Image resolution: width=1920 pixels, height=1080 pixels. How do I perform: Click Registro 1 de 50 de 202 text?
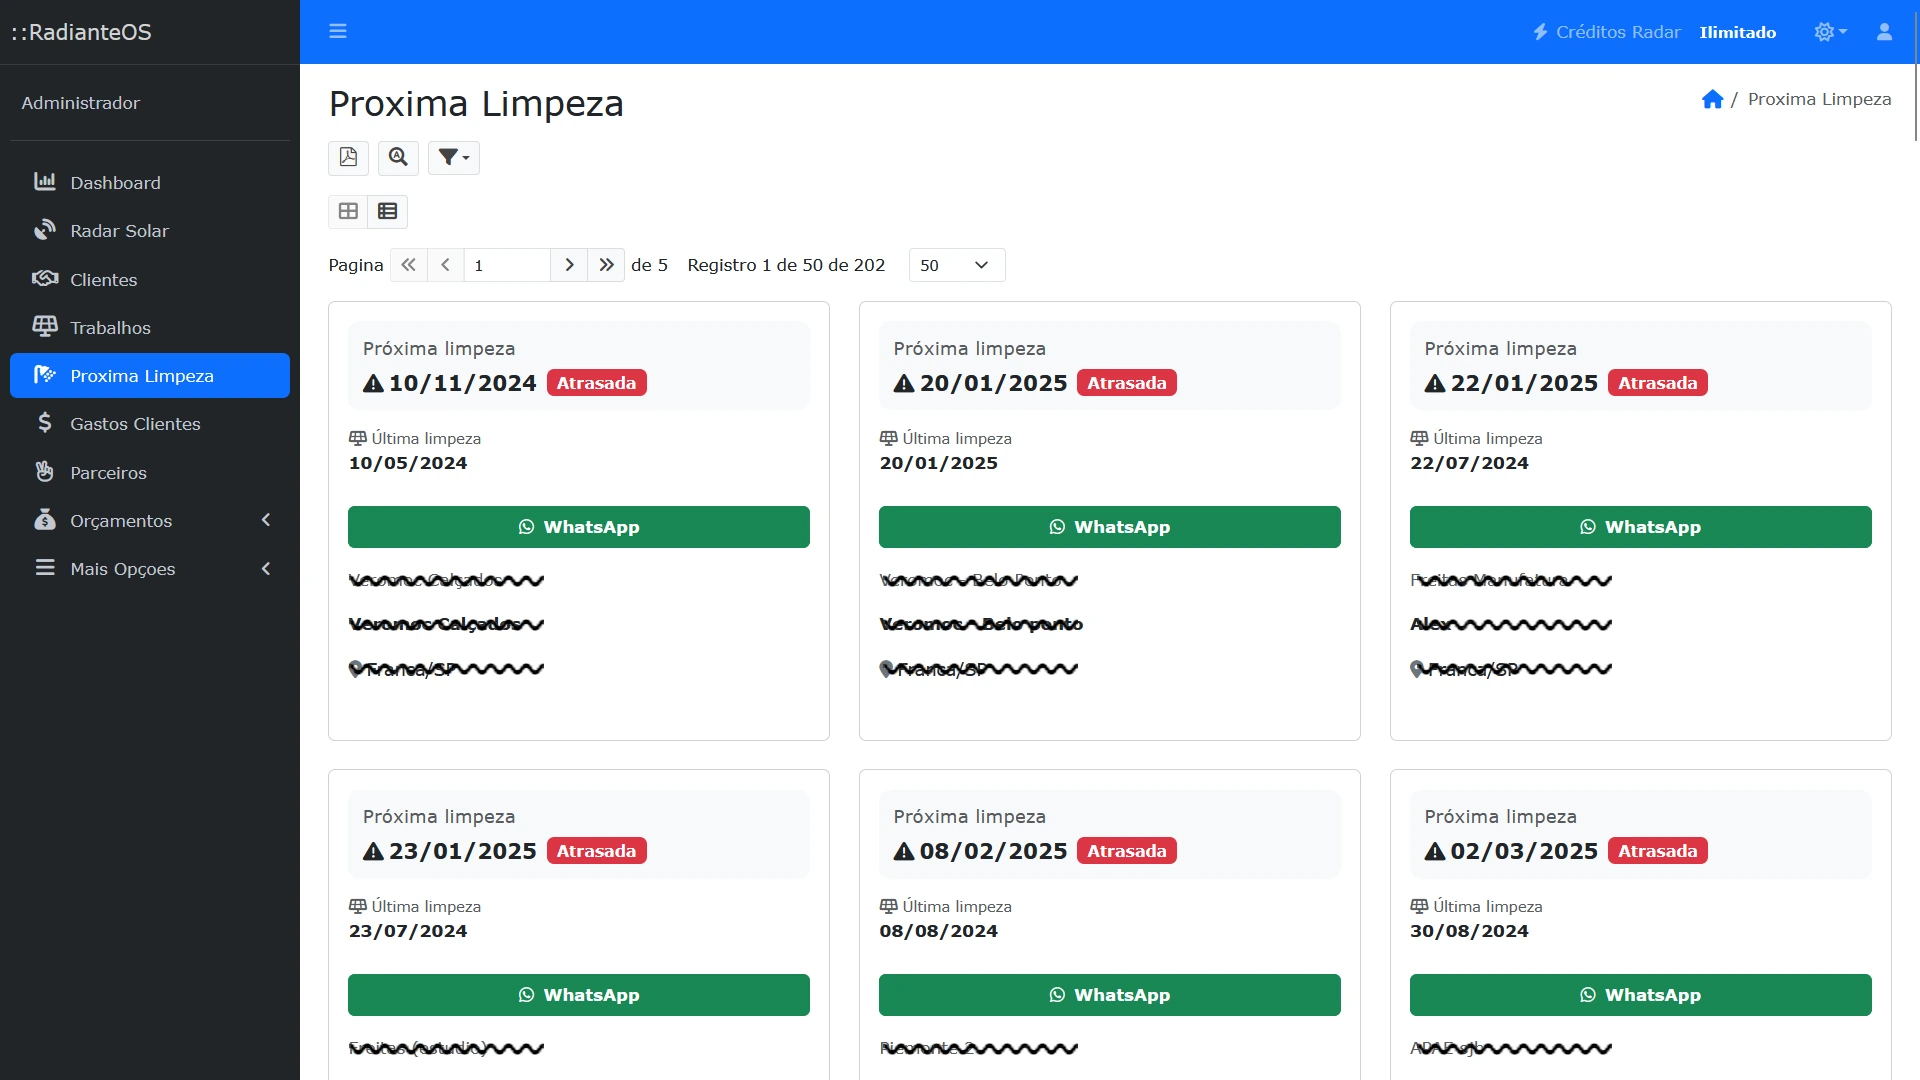point(786,265)
